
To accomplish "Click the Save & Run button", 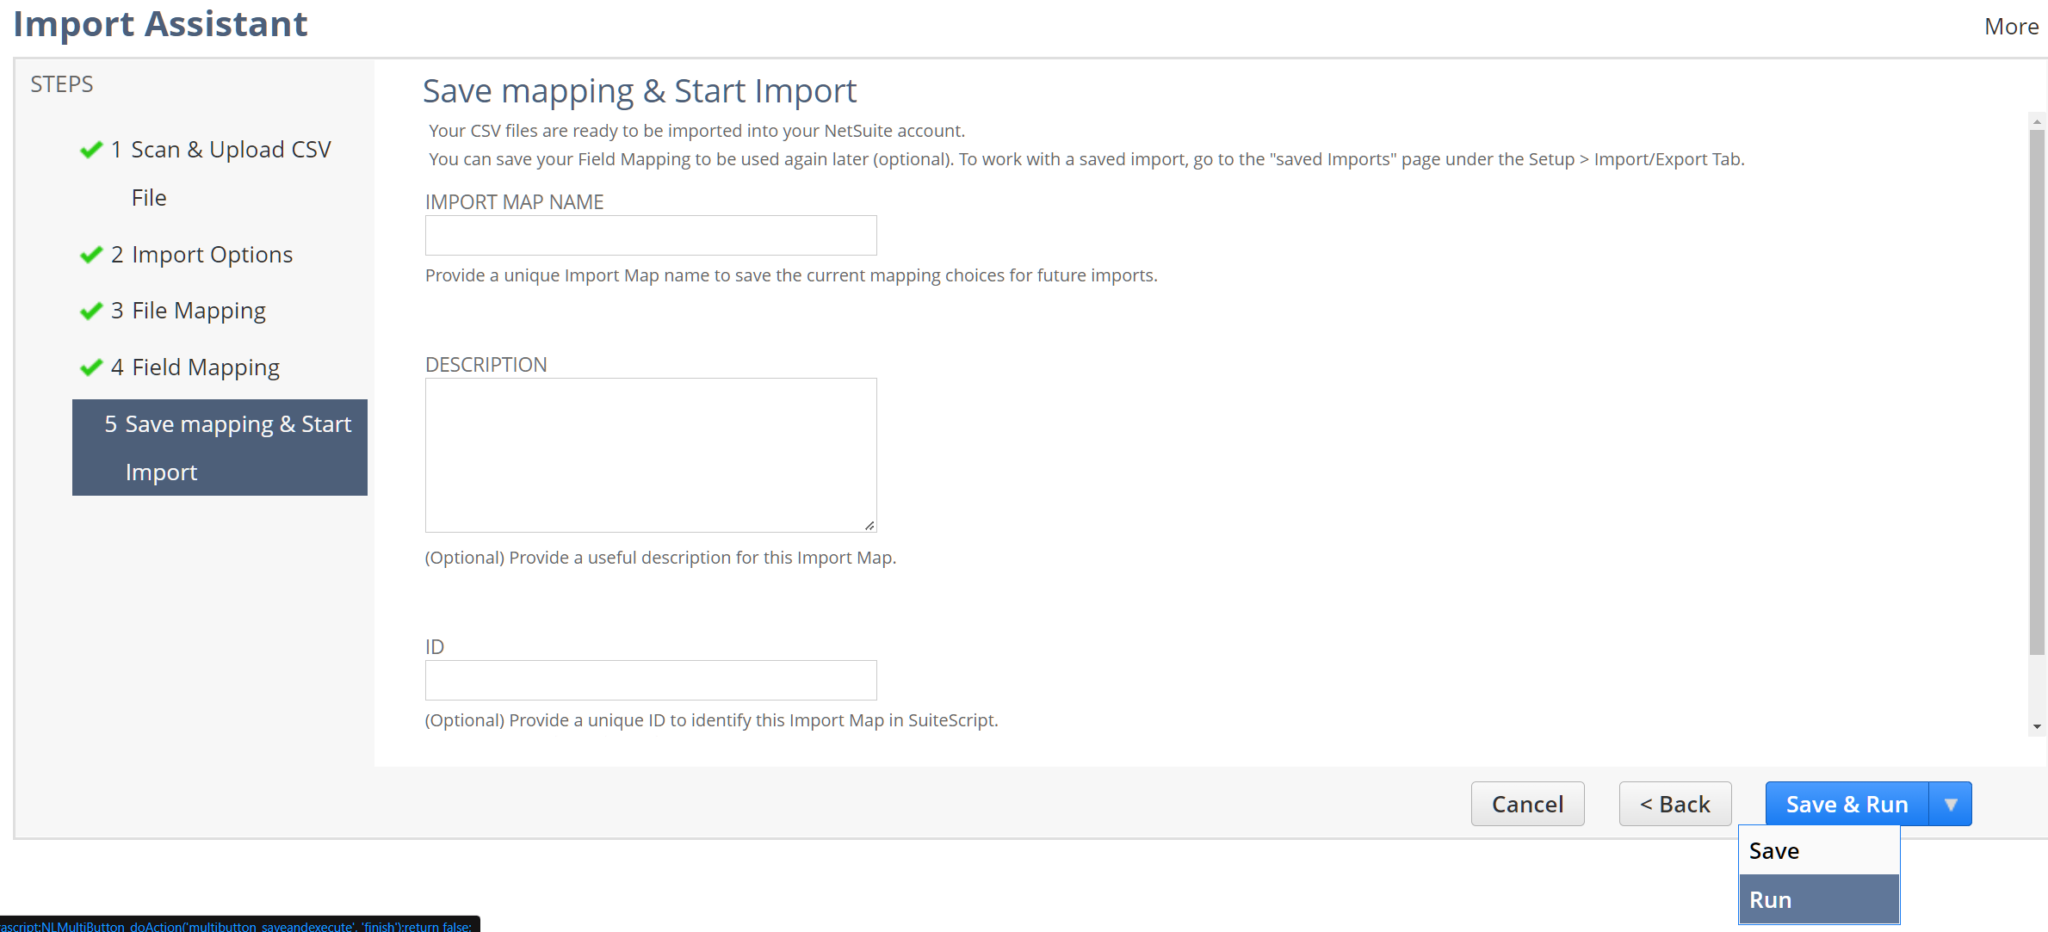I will point(1846,803).
